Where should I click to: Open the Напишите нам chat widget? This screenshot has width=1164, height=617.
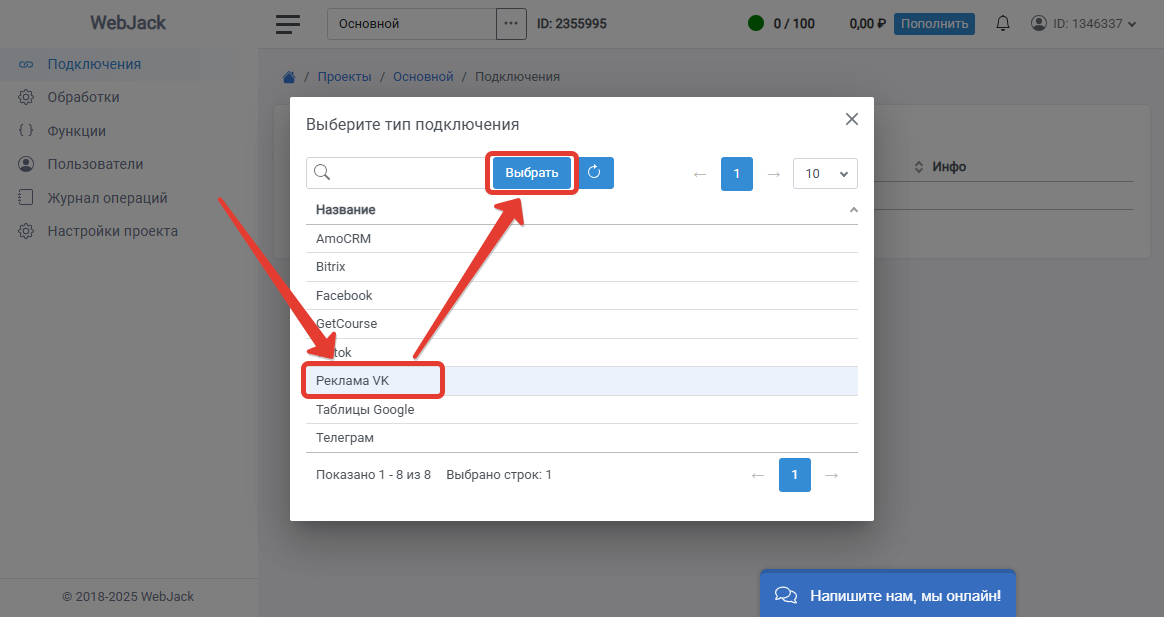(888, 594)
